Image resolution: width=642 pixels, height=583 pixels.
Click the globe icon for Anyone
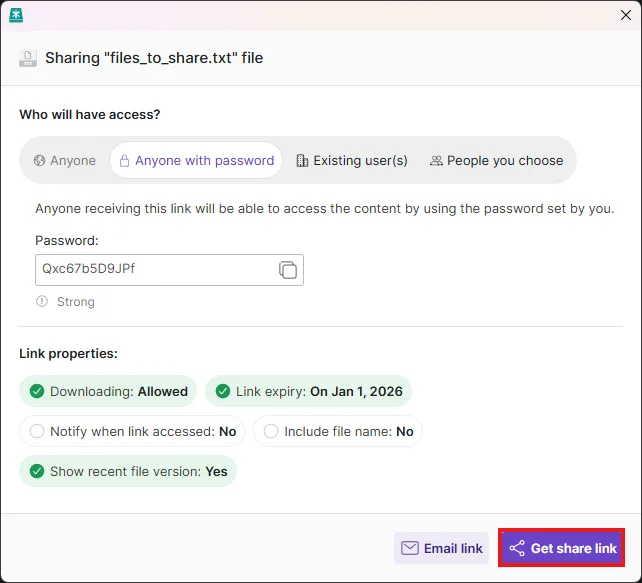(40, 161)
